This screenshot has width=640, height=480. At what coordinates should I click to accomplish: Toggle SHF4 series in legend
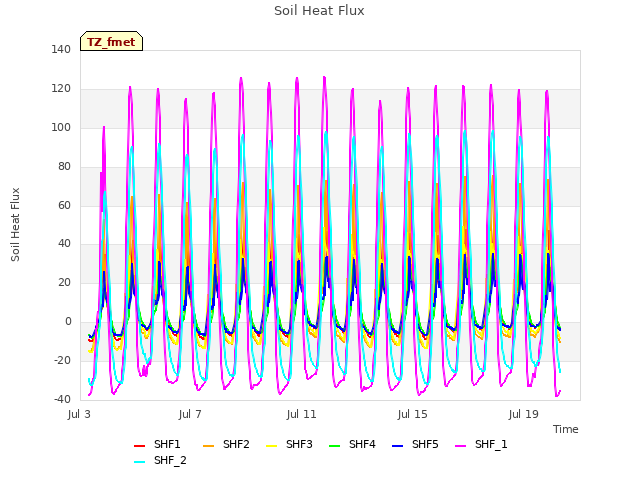tap(352, 444)
